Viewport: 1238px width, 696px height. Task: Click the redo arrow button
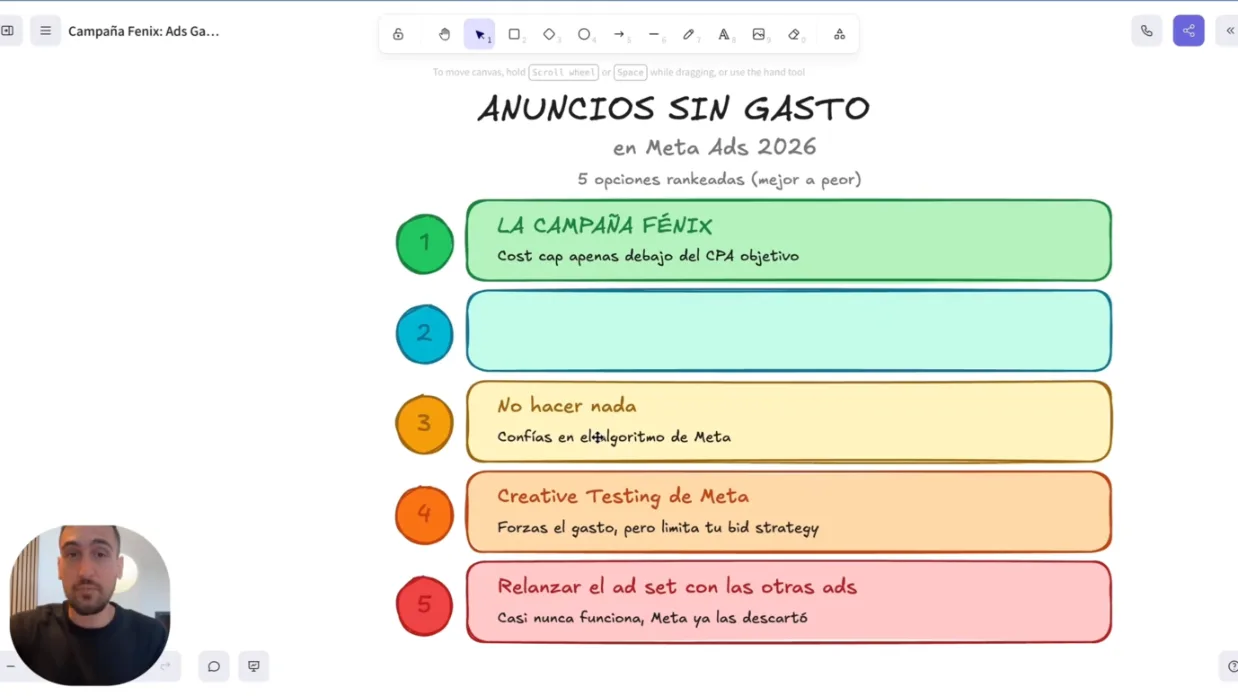pos(166,666)
